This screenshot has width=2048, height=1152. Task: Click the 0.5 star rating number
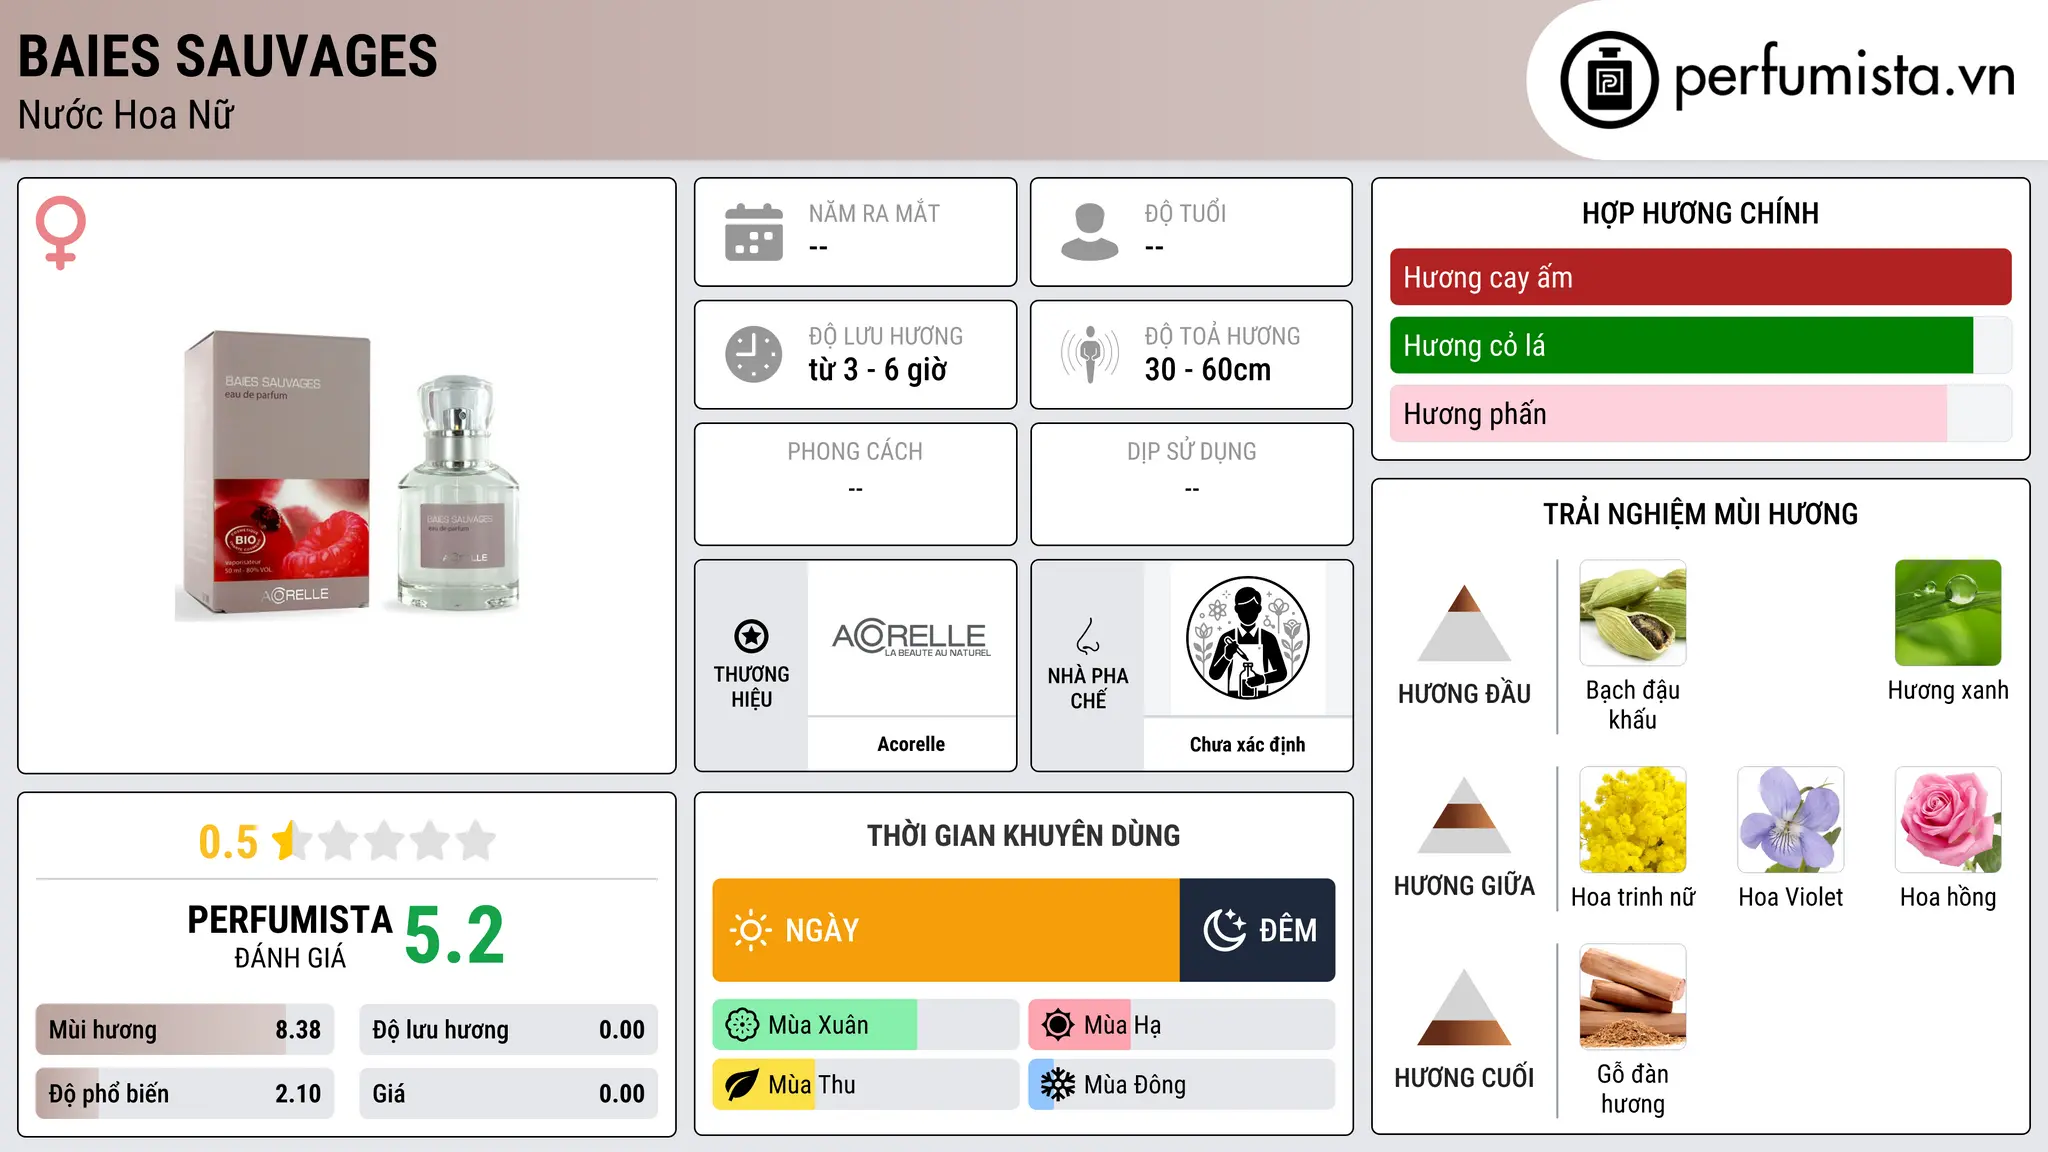[228, 842]
